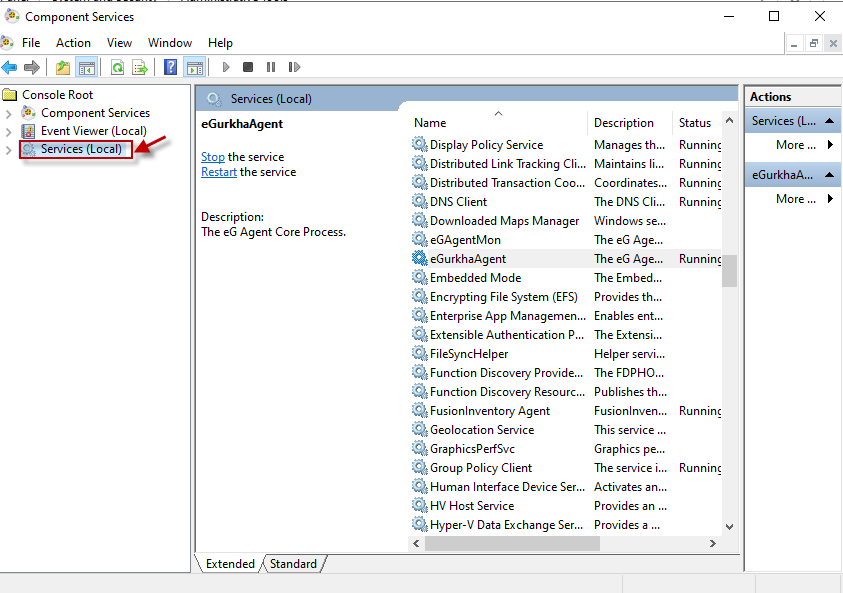Expand the Component Services tree node
The width and height of the screenshot is (843, 593).
click(x=9, y=113)
